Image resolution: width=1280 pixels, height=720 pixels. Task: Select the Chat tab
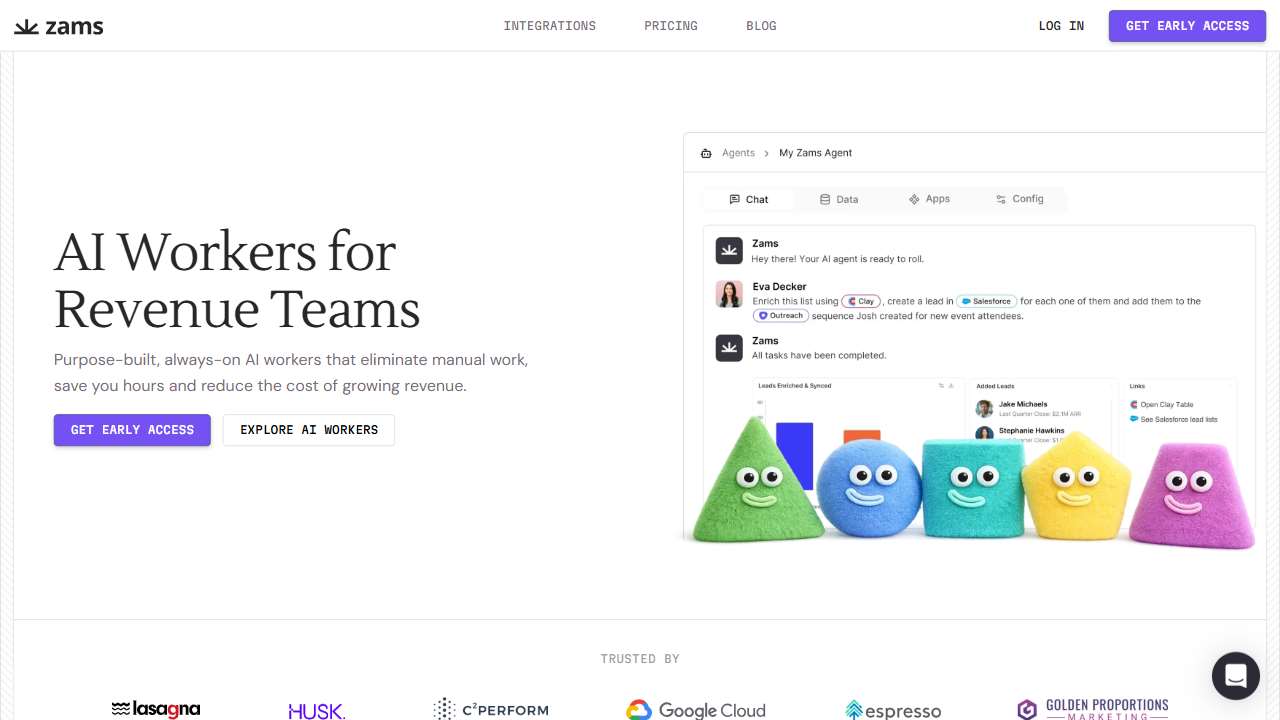point(748,199)
